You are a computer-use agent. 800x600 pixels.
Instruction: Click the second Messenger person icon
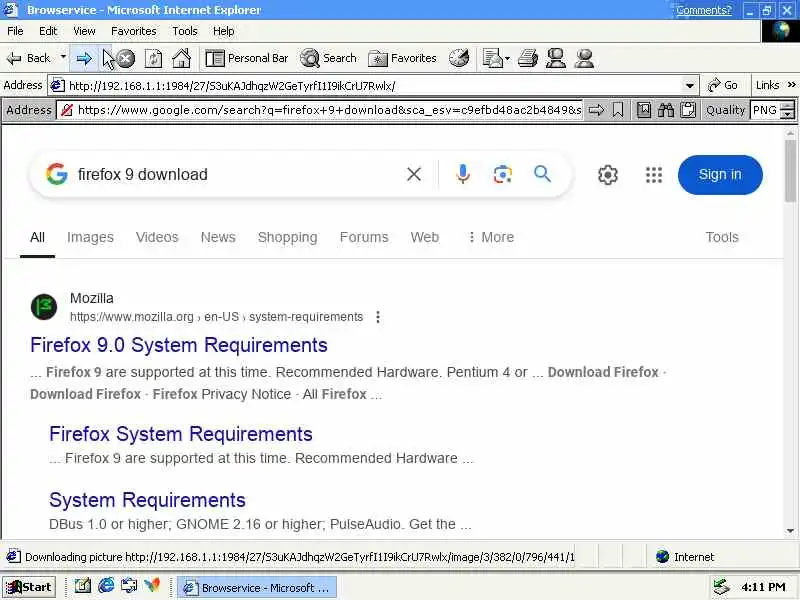pos(584,59)
